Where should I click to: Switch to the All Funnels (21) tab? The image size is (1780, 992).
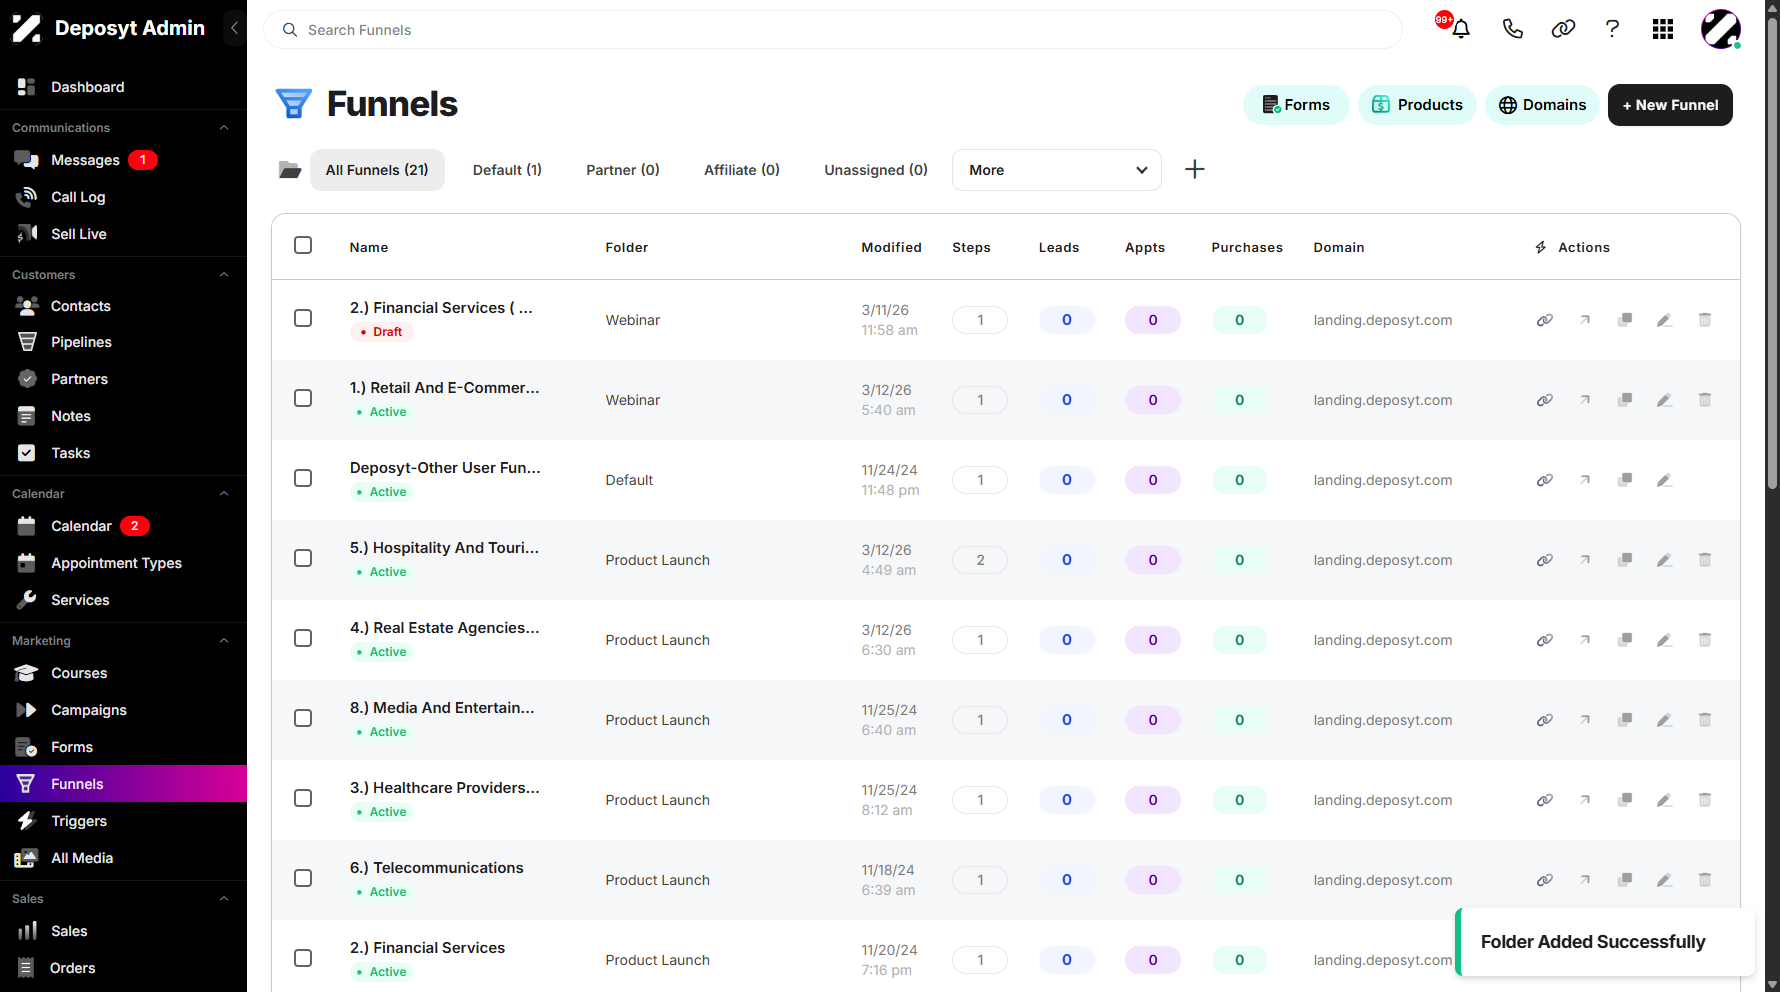tap(377, 170)
